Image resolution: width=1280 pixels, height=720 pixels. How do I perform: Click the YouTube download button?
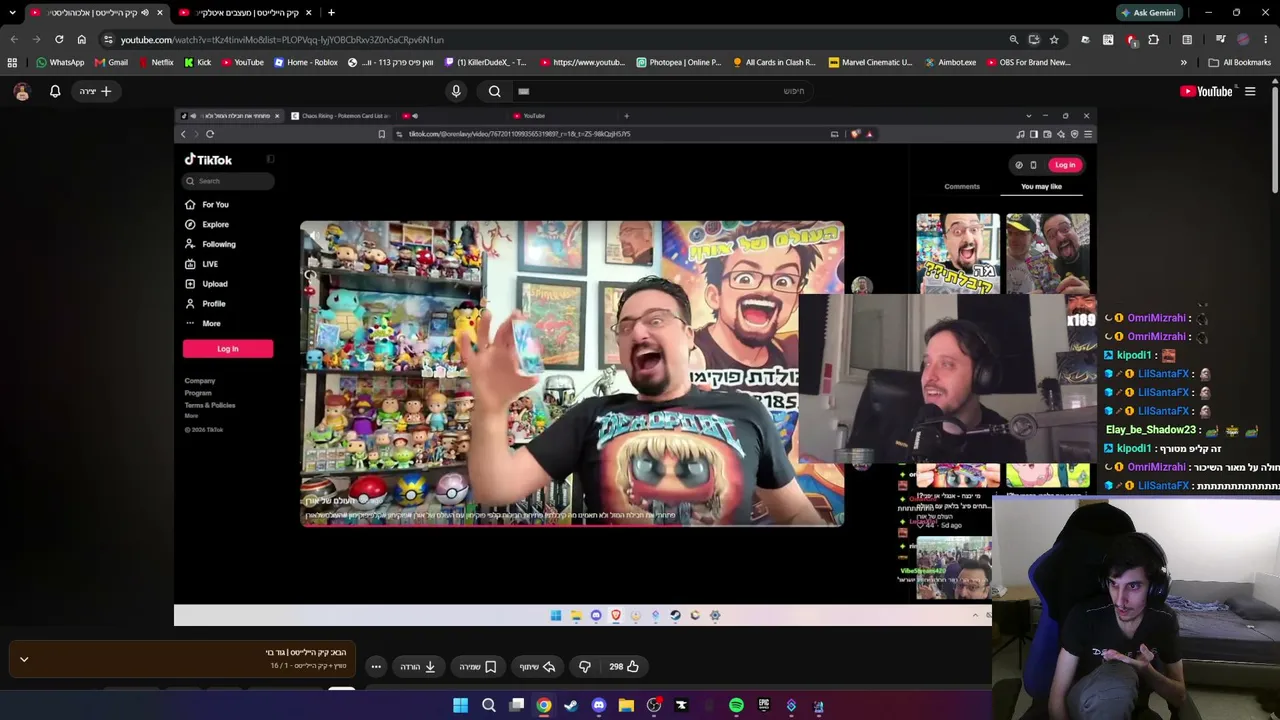[x=418, y=666]
